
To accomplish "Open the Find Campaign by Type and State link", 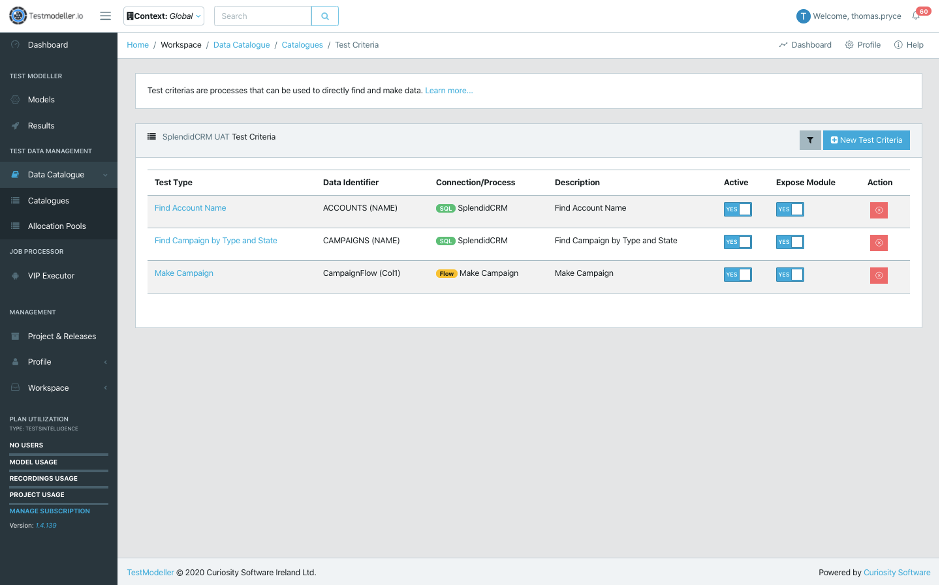I will click(215, 241).
